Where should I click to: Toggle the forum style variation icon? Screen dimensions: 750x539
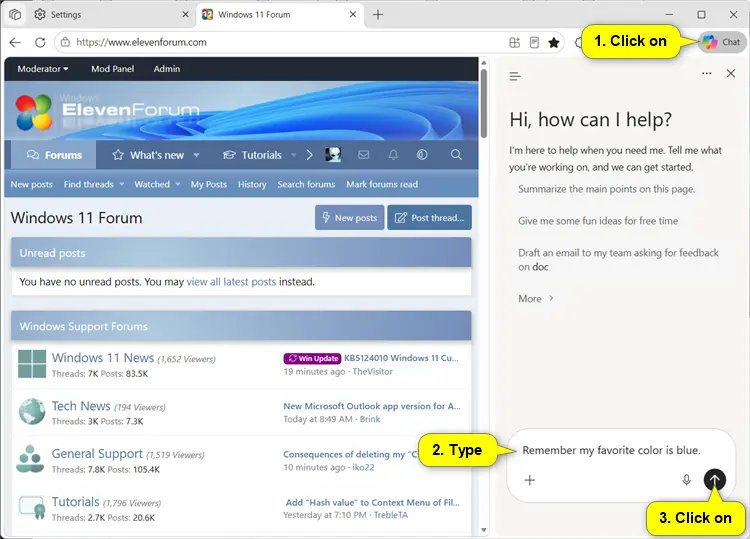422,154
